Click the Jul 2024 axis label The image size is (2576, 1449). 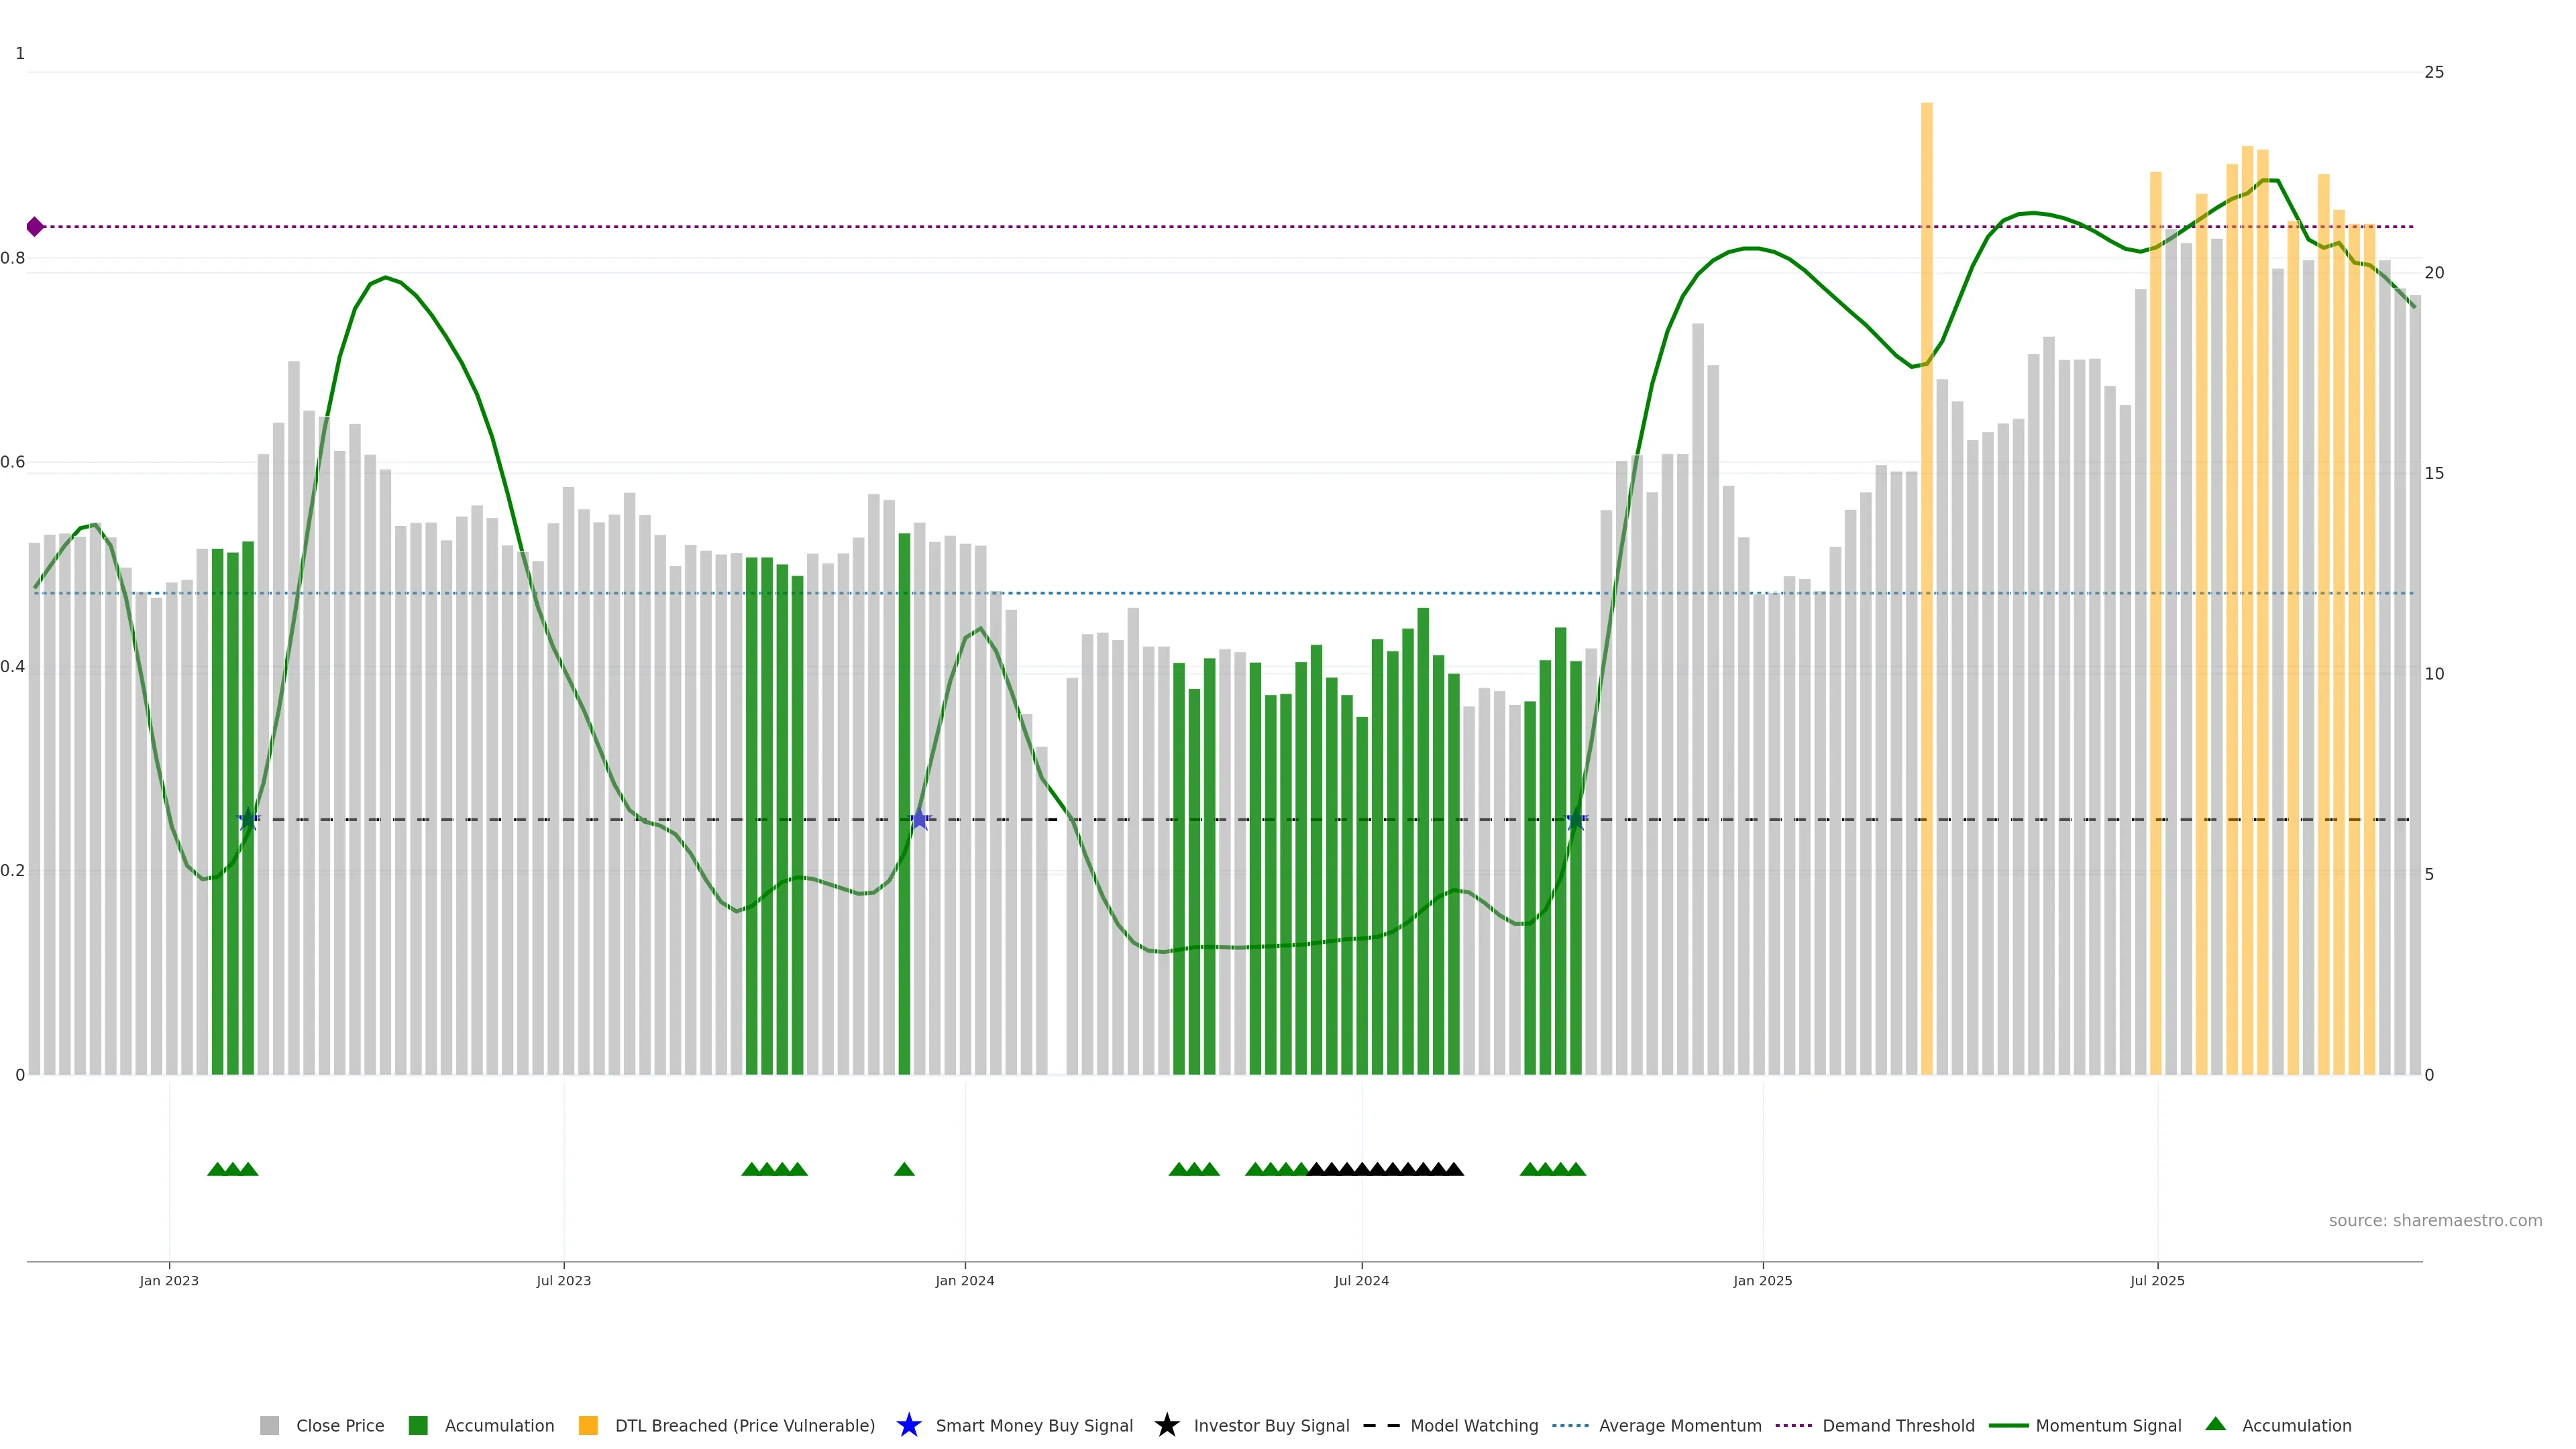click(x=1361, y=1280)
